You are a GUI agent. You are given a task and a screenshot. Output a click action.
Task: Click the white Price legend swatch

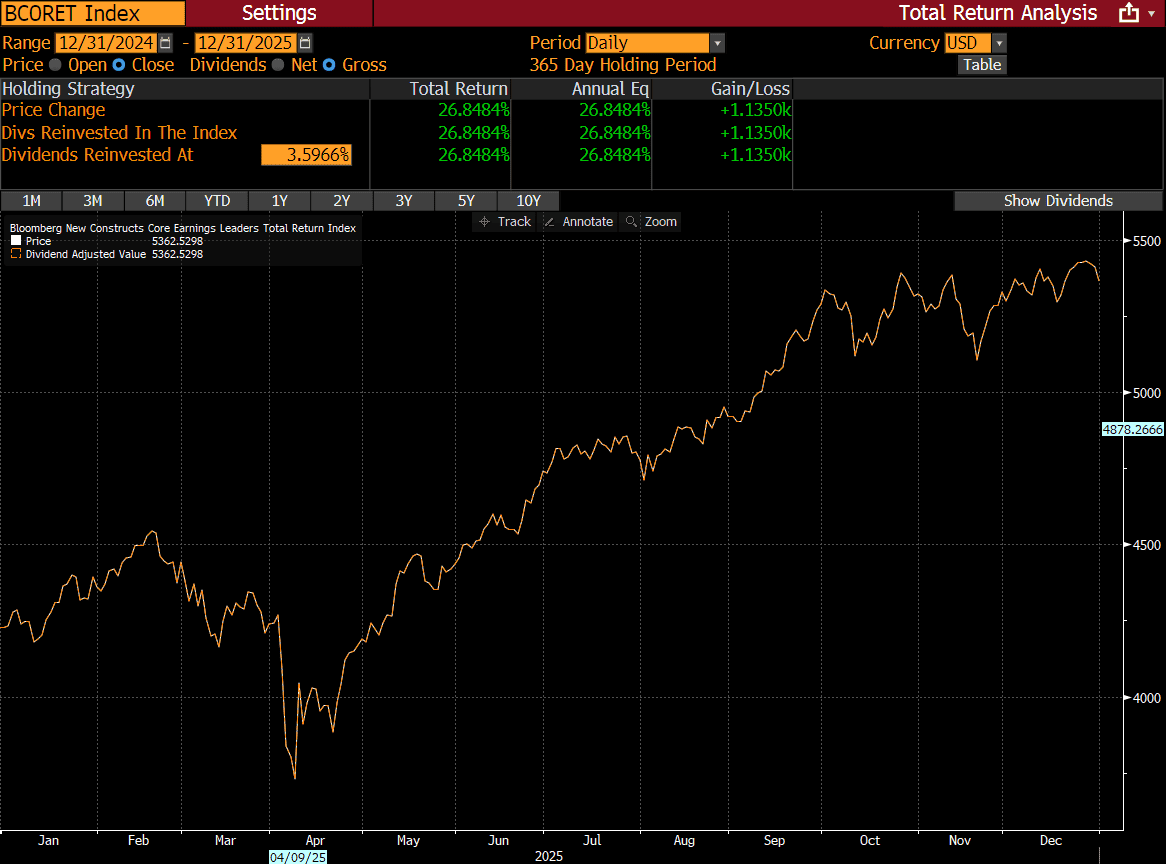pyautogui.click(x=16, y=241)
